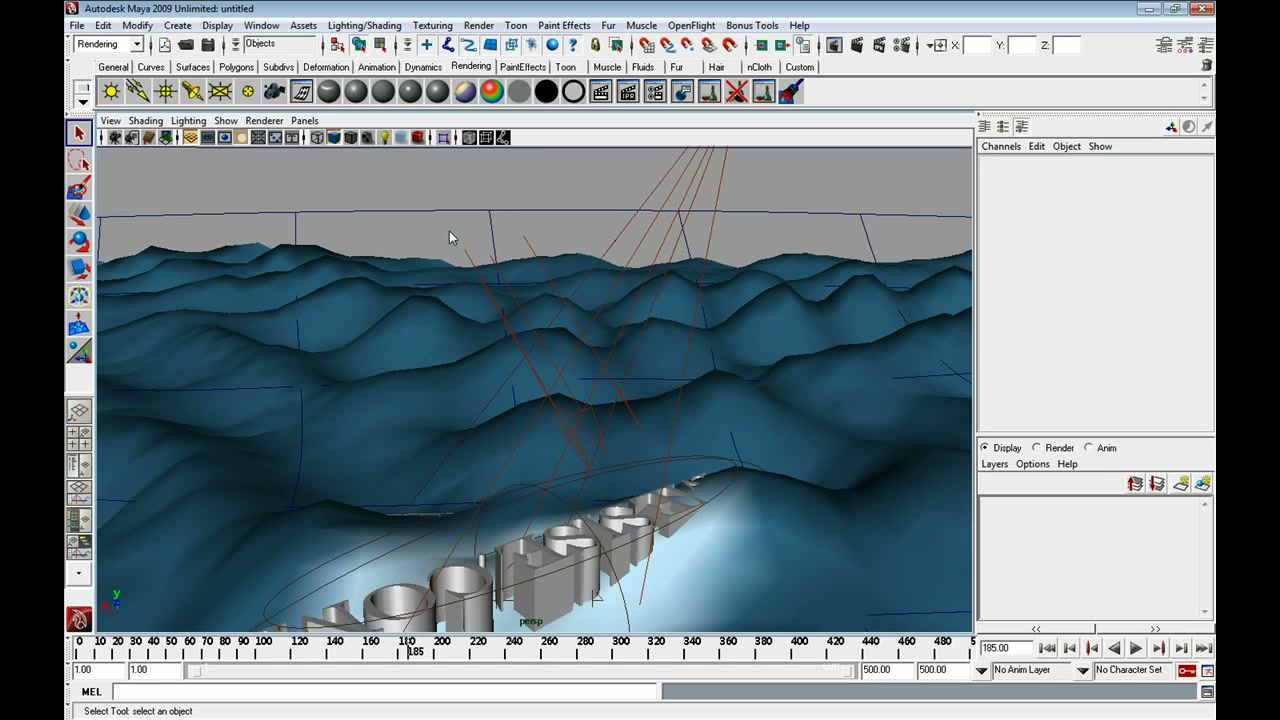Expand the toolbox layout arrow

(x=79, y=574)
